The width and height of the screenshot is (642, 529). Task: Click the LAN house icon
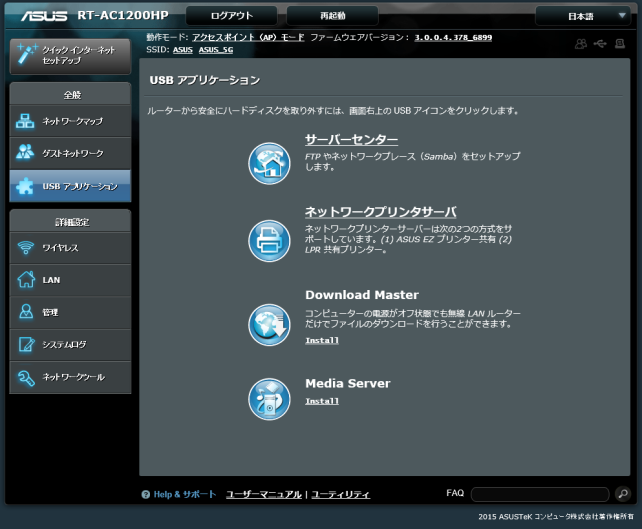click(x=26, y=280)
